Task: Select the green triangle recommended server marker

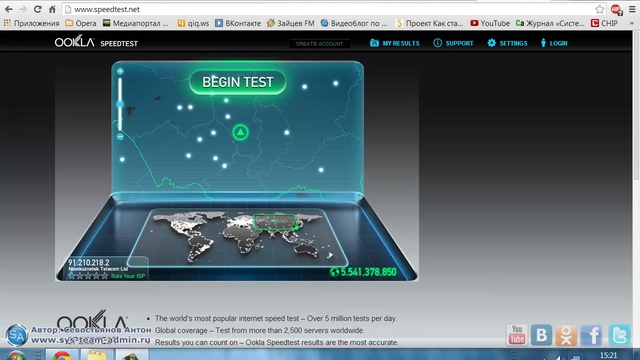Action: click(240, 132)
